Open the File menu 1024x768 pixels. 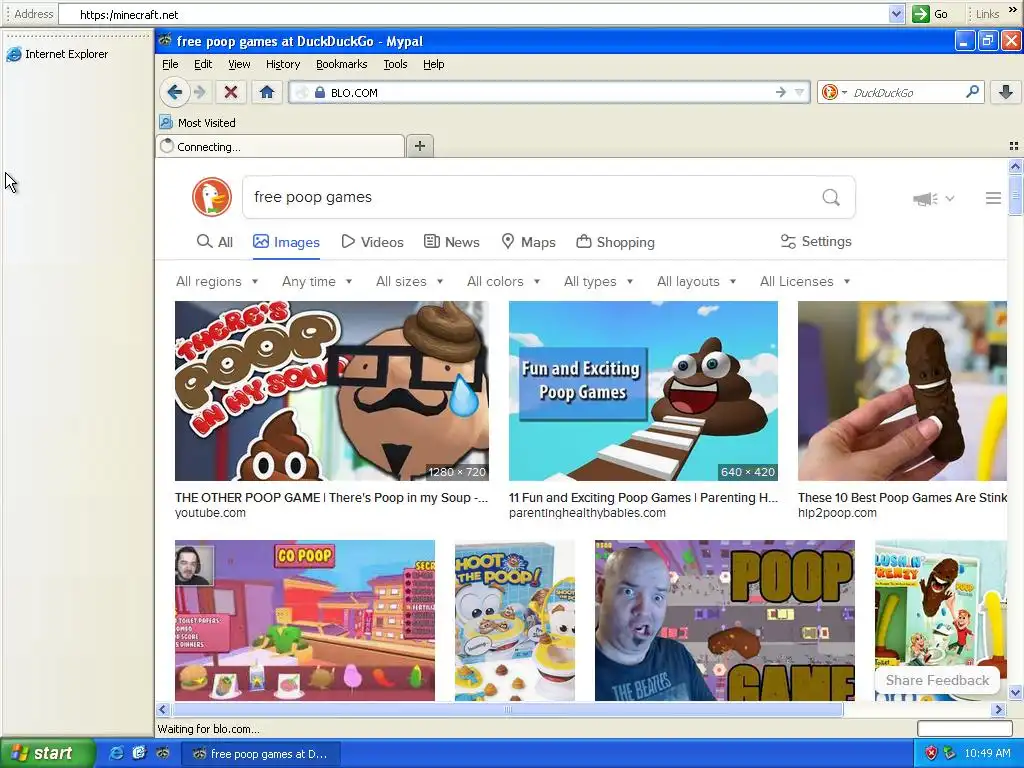pyautogui.click(x=170, y=64)
